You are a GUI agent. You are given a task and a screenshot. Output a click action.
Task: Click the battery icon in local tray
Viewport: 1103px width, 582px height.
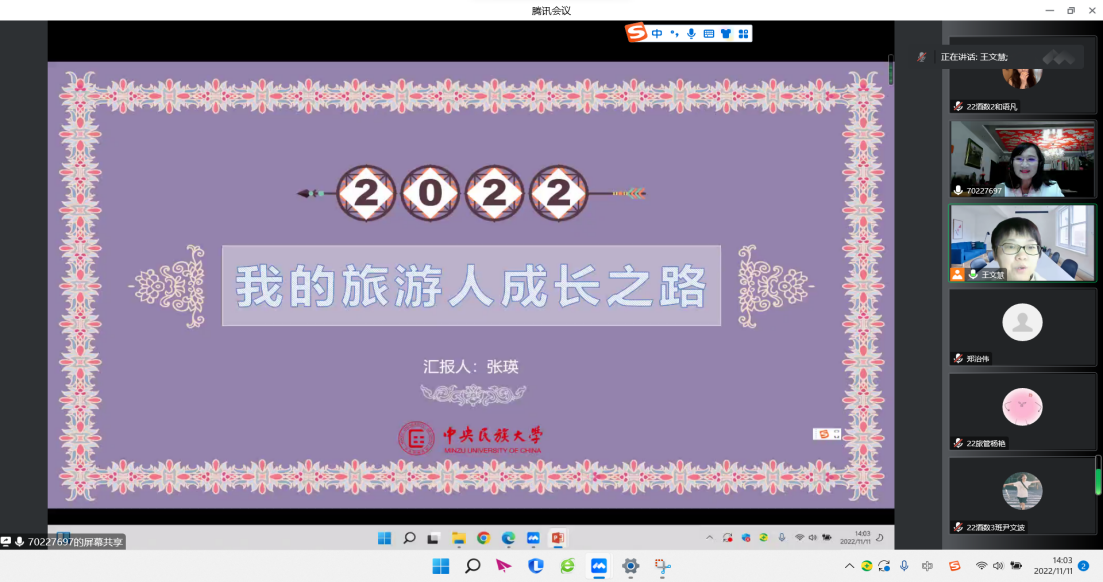click(x=1016, y=566)
